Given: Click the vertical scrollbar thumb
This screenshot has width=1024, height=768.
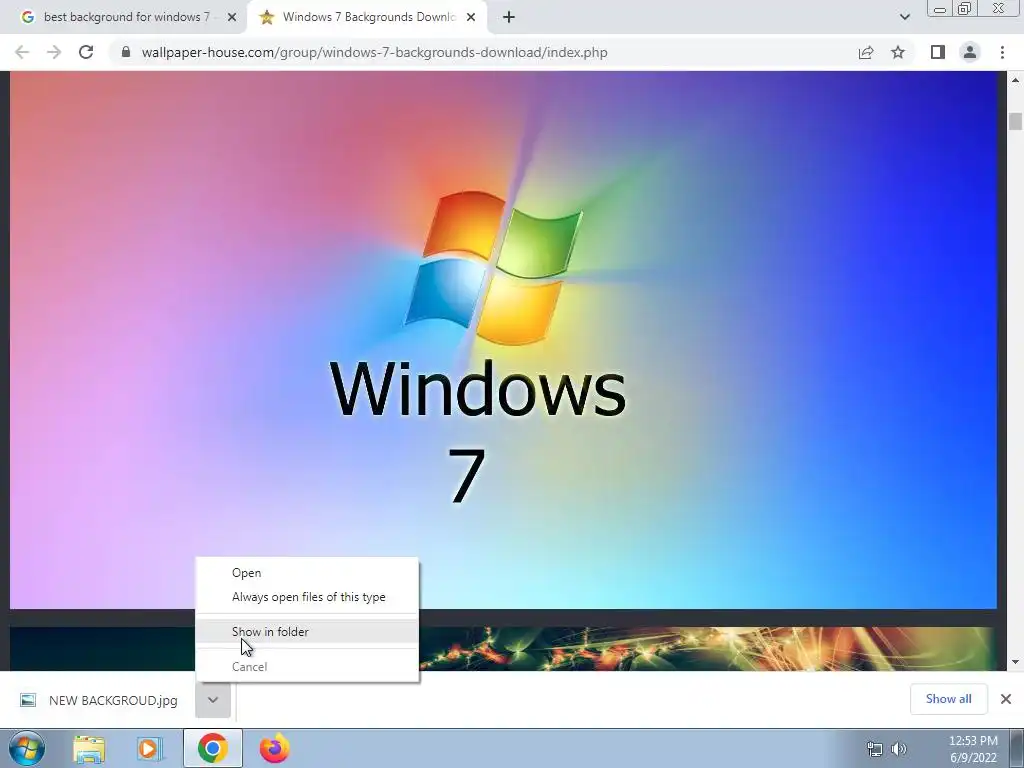Looking at the screenshot, I should click(x=1015, y=122).
